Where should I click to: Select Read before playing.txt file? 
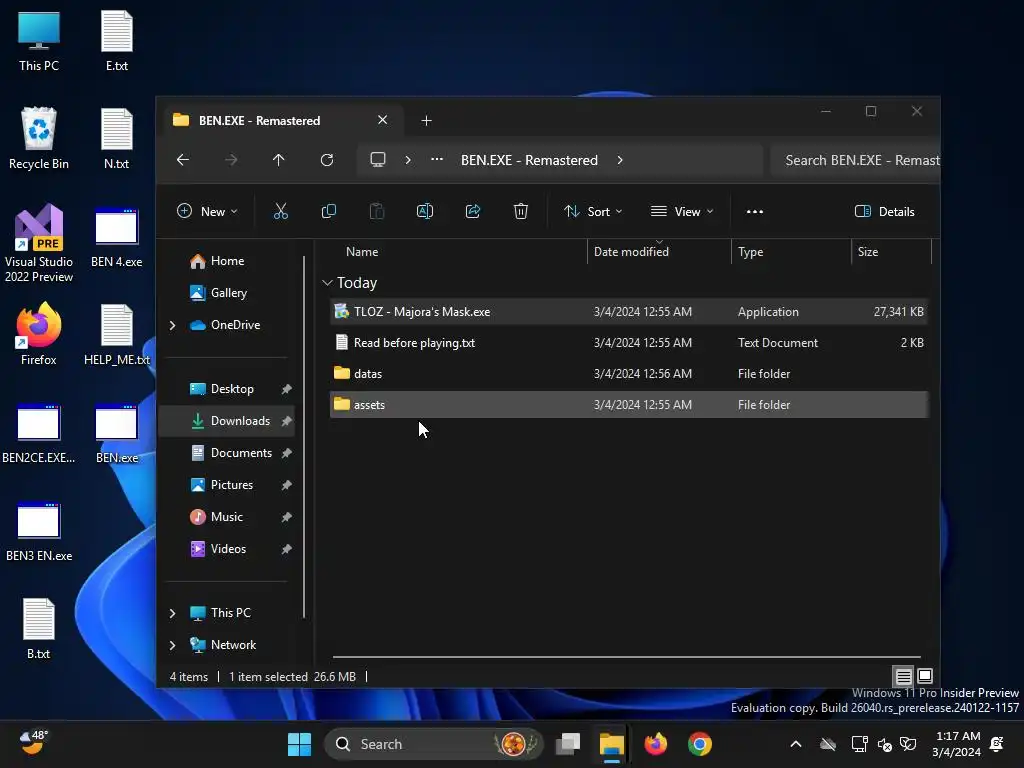click(628, 343)
